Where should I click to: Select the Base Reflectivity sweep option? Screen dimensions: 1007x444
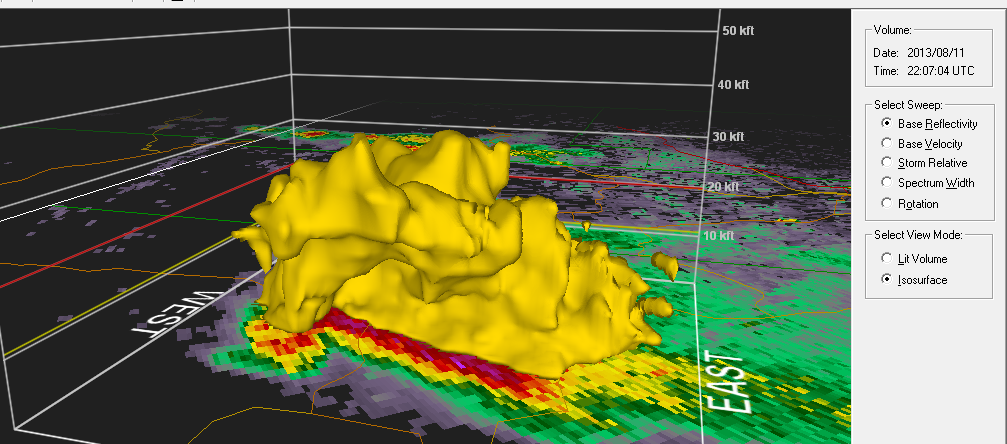tap(930, 123)
